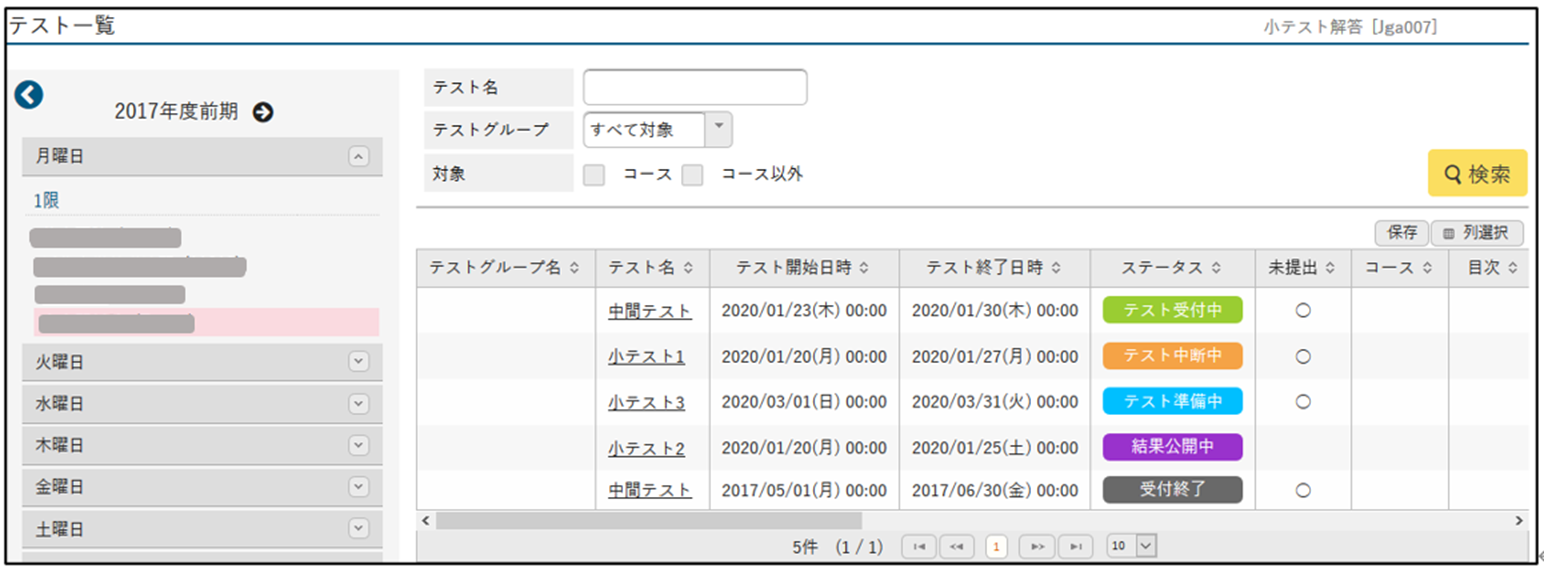The width and height of the screenshot is (1544, 568).
Task: Go to first page of results
Action: (919, 546)
